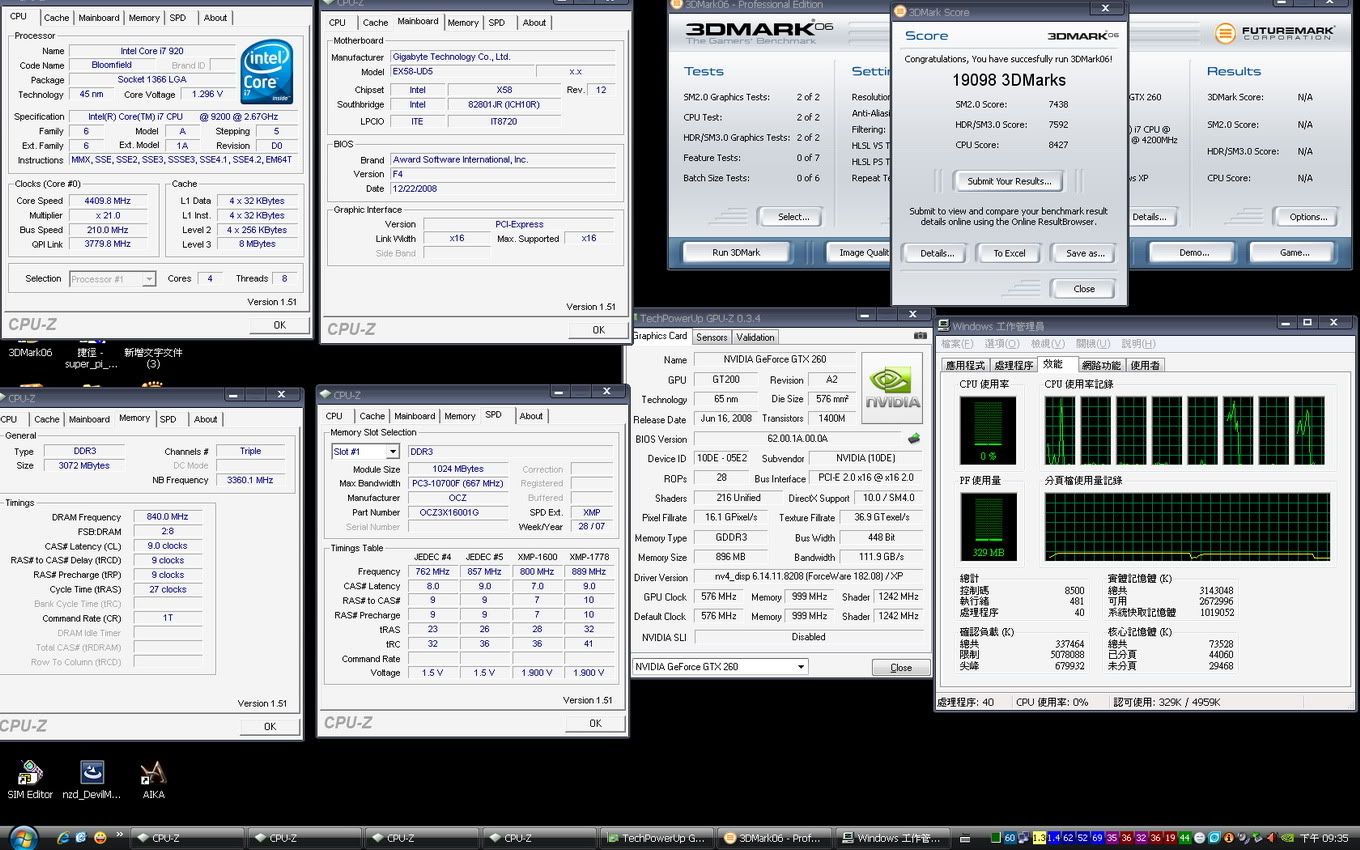Click the GPU-Z screenshot camera icon
This screenshot has height=850, width=1360.
[920, 337]
